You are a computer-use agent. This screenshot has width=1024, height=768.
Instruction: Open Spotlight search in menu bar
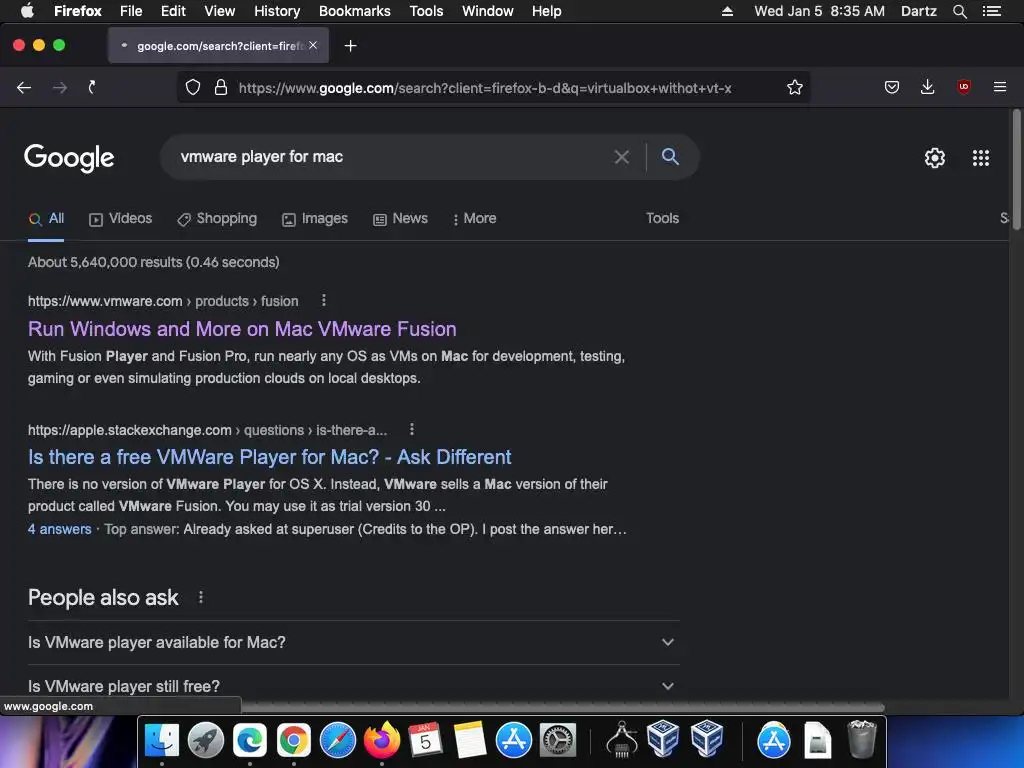959,11
